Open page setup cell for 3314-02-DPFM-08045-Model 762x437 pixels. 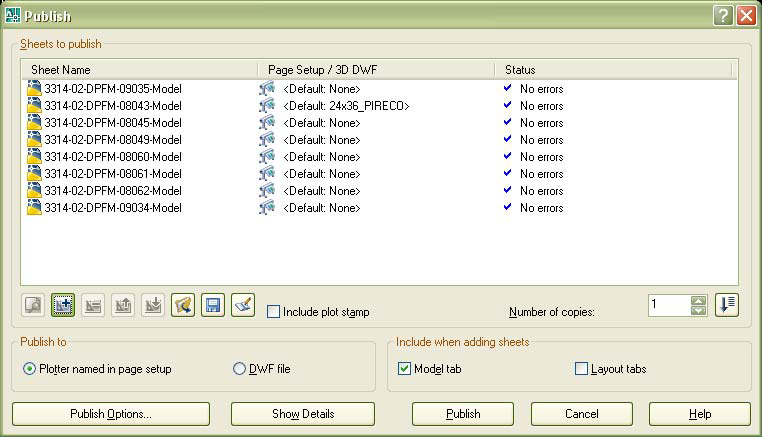pyautogui.click(x=322, y=122)
